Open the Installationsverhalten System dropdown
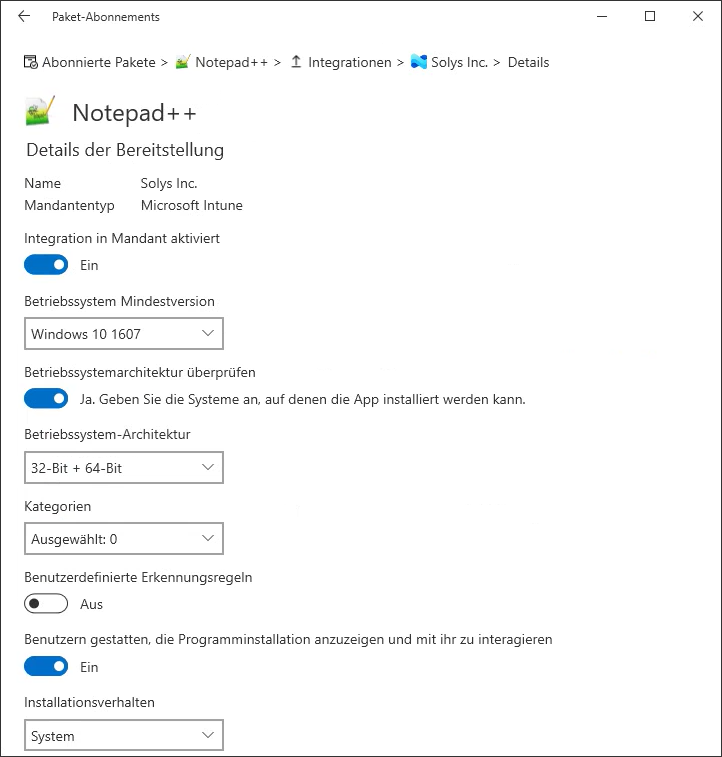The width and height of the screenshot is (722, 757). (x=123, y=736)
